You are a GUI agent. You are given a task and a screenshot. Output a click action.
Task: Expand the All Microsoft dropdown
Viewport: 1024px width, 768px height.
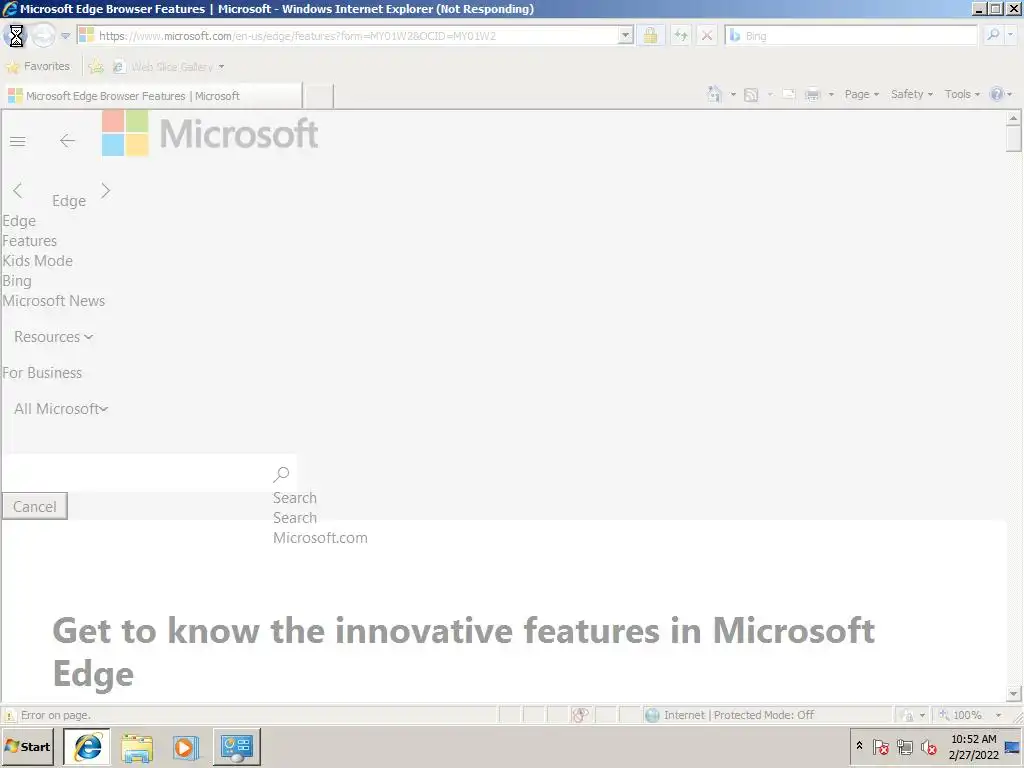coord(61,409)
